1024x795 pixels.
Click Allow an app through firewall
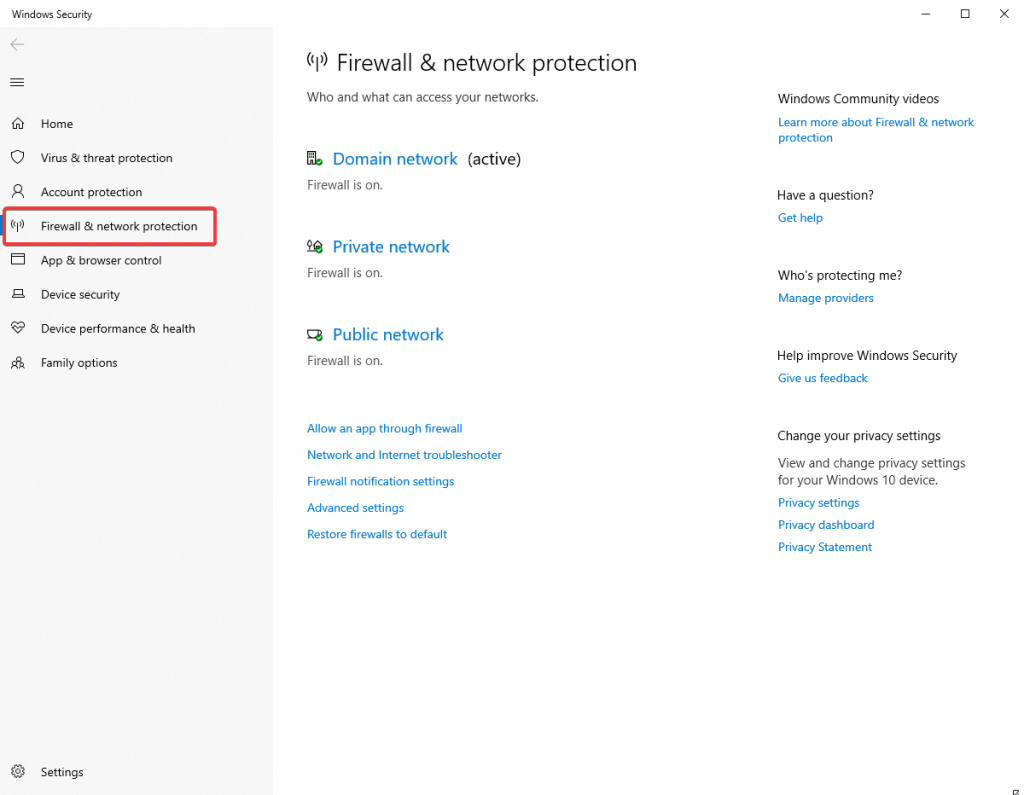(385, 429)
